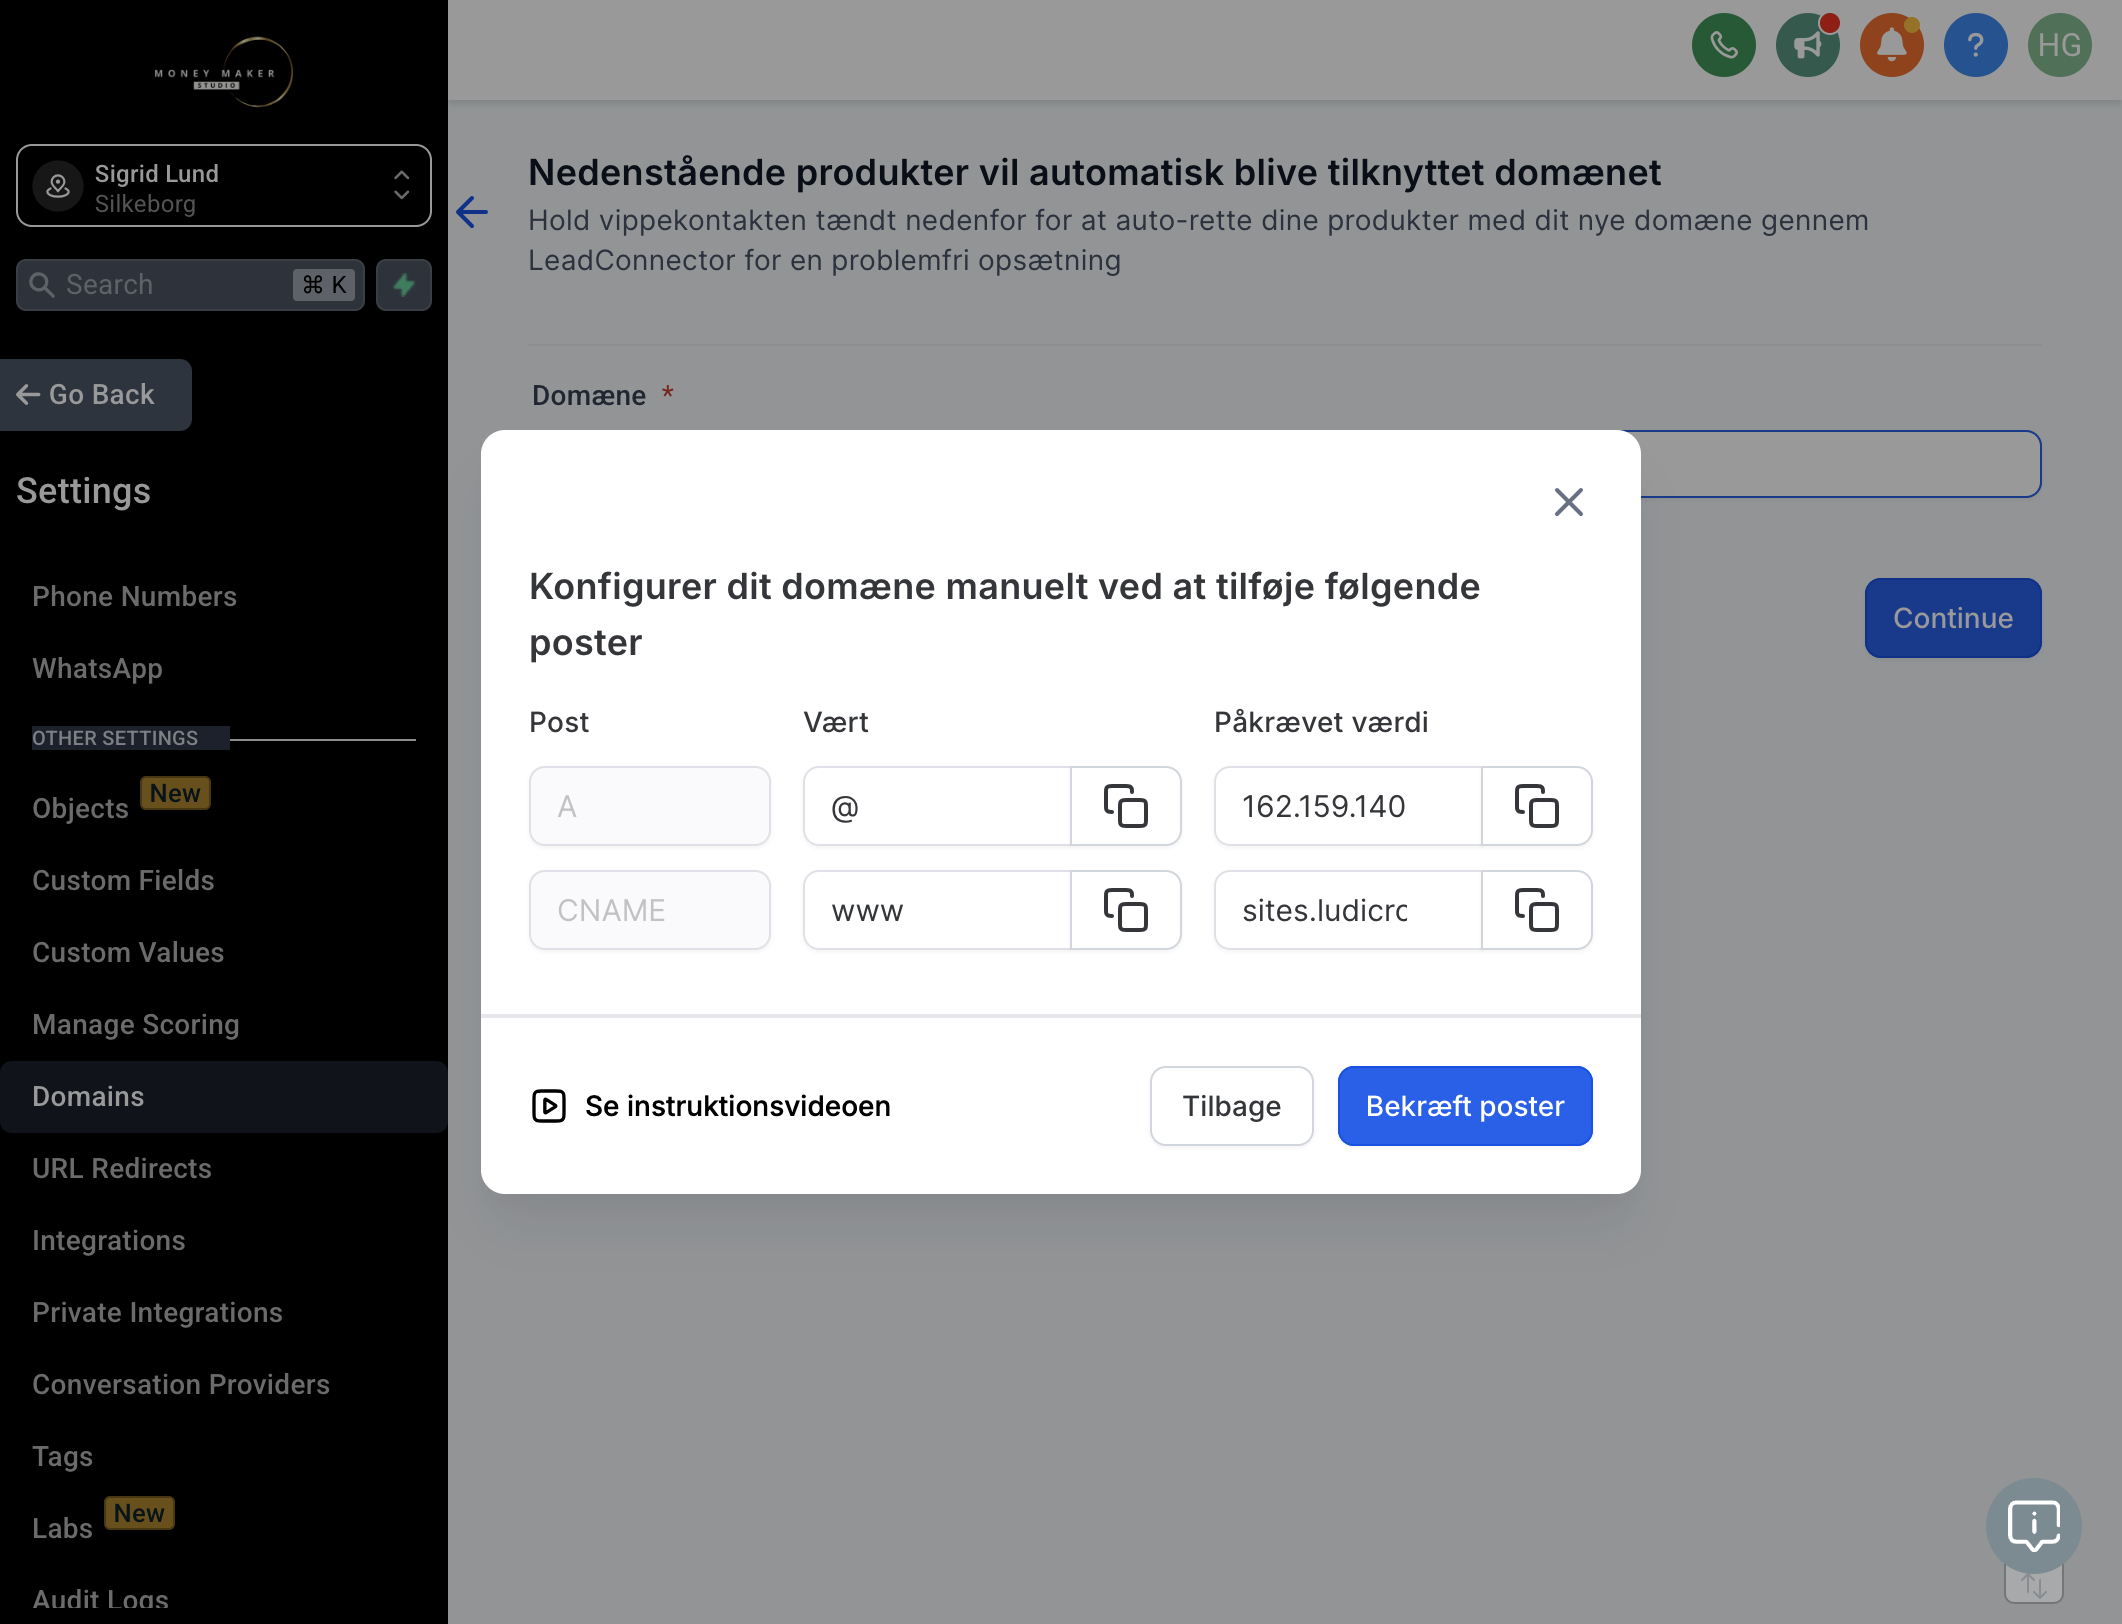Click the Search field in sidebar

[190, 285]
